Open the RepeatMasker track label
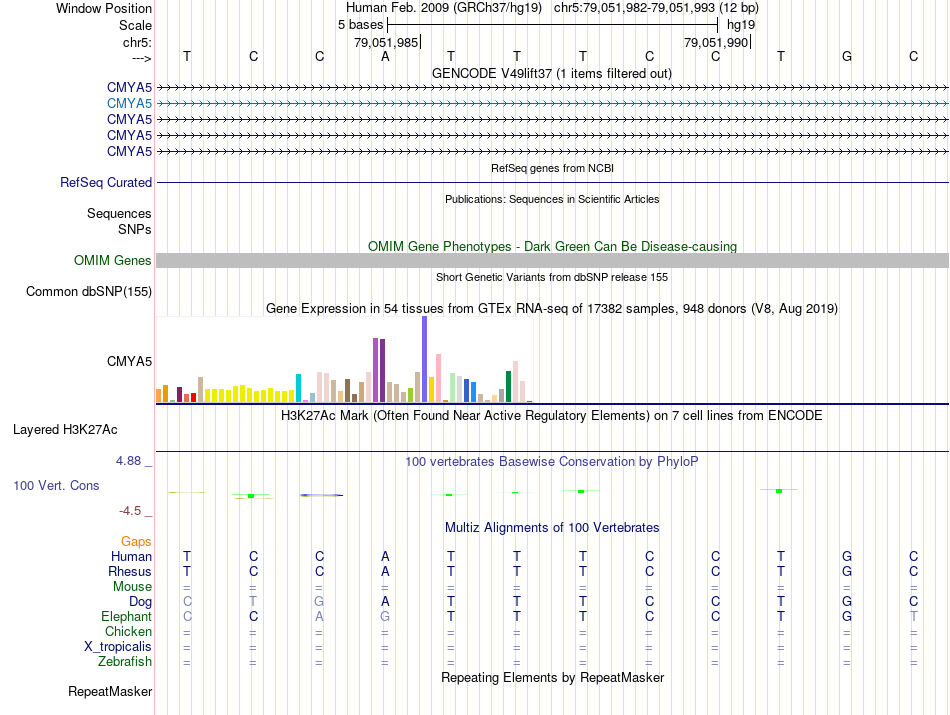The width and height of the screenshot is (950, 715). (x=110, y=691)
